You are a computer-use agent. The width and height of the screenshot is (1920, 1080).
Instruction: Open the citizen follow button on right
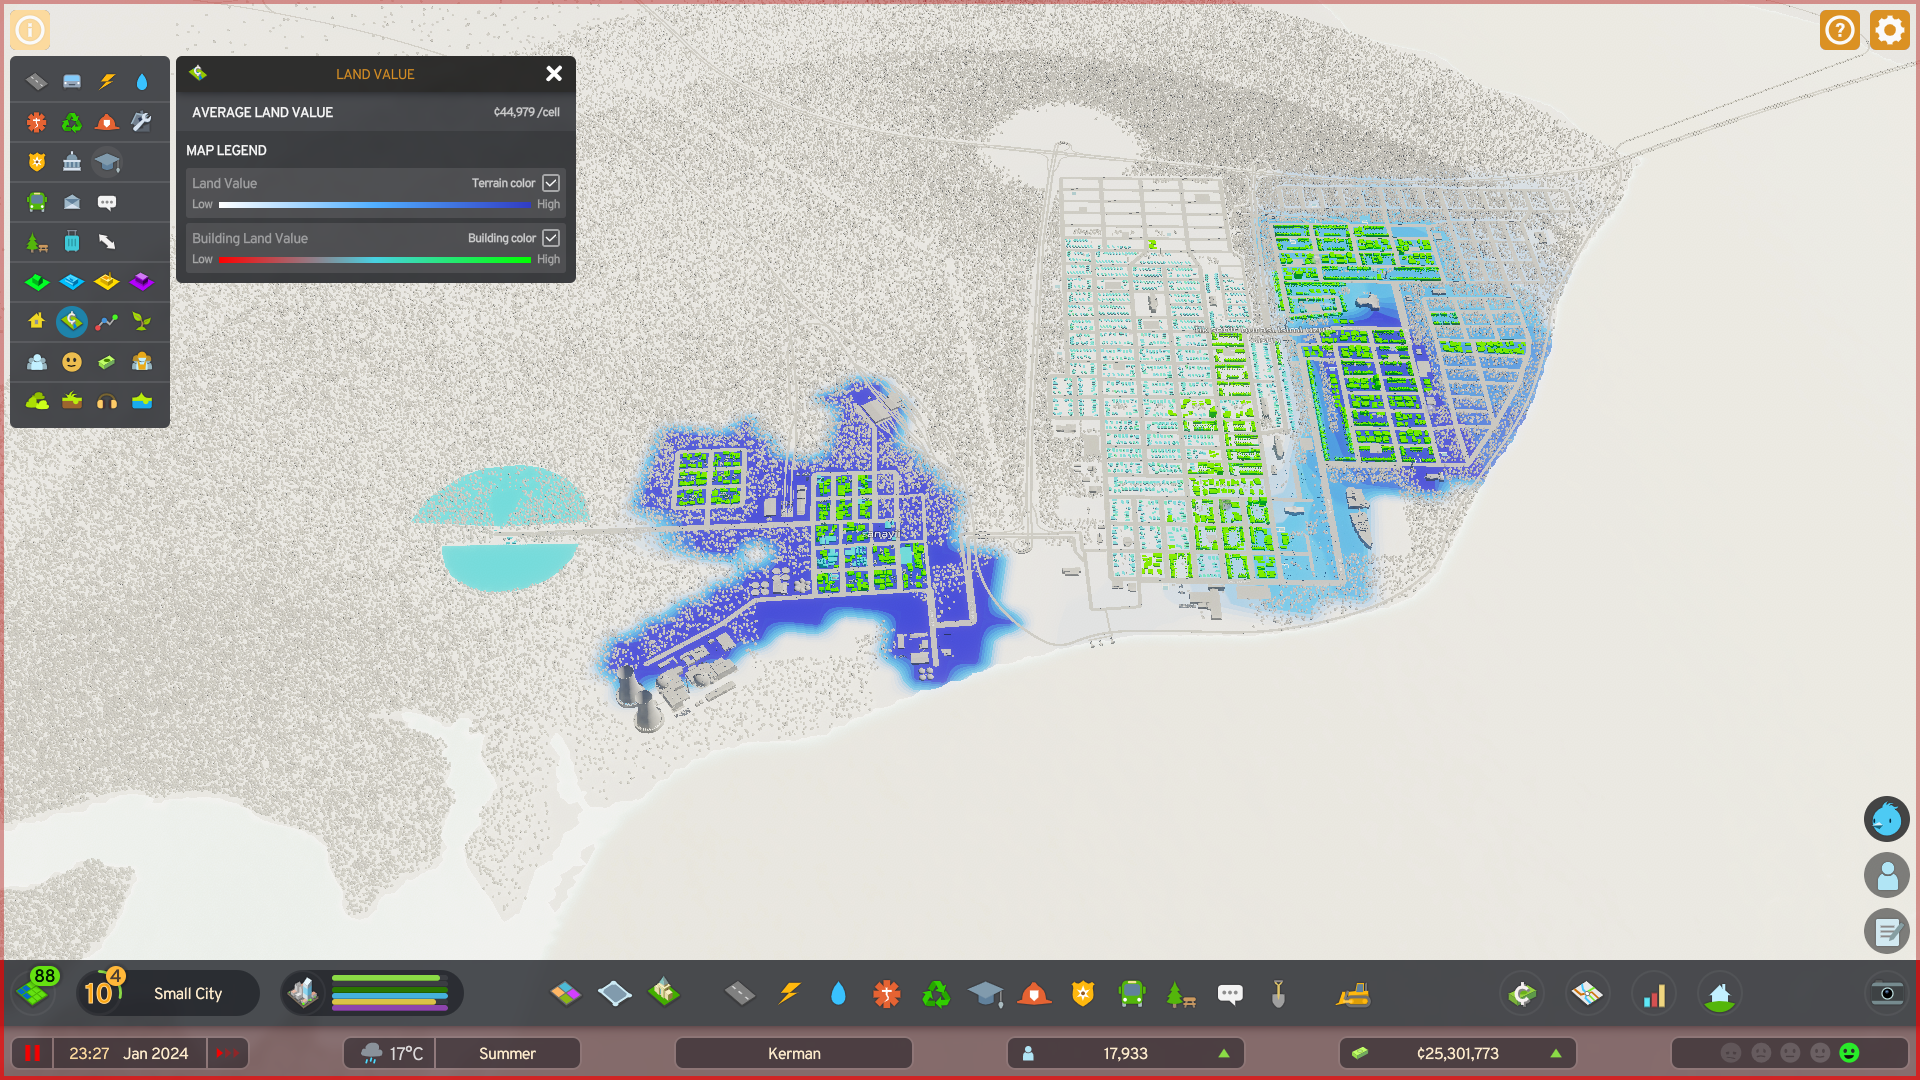1887,876
